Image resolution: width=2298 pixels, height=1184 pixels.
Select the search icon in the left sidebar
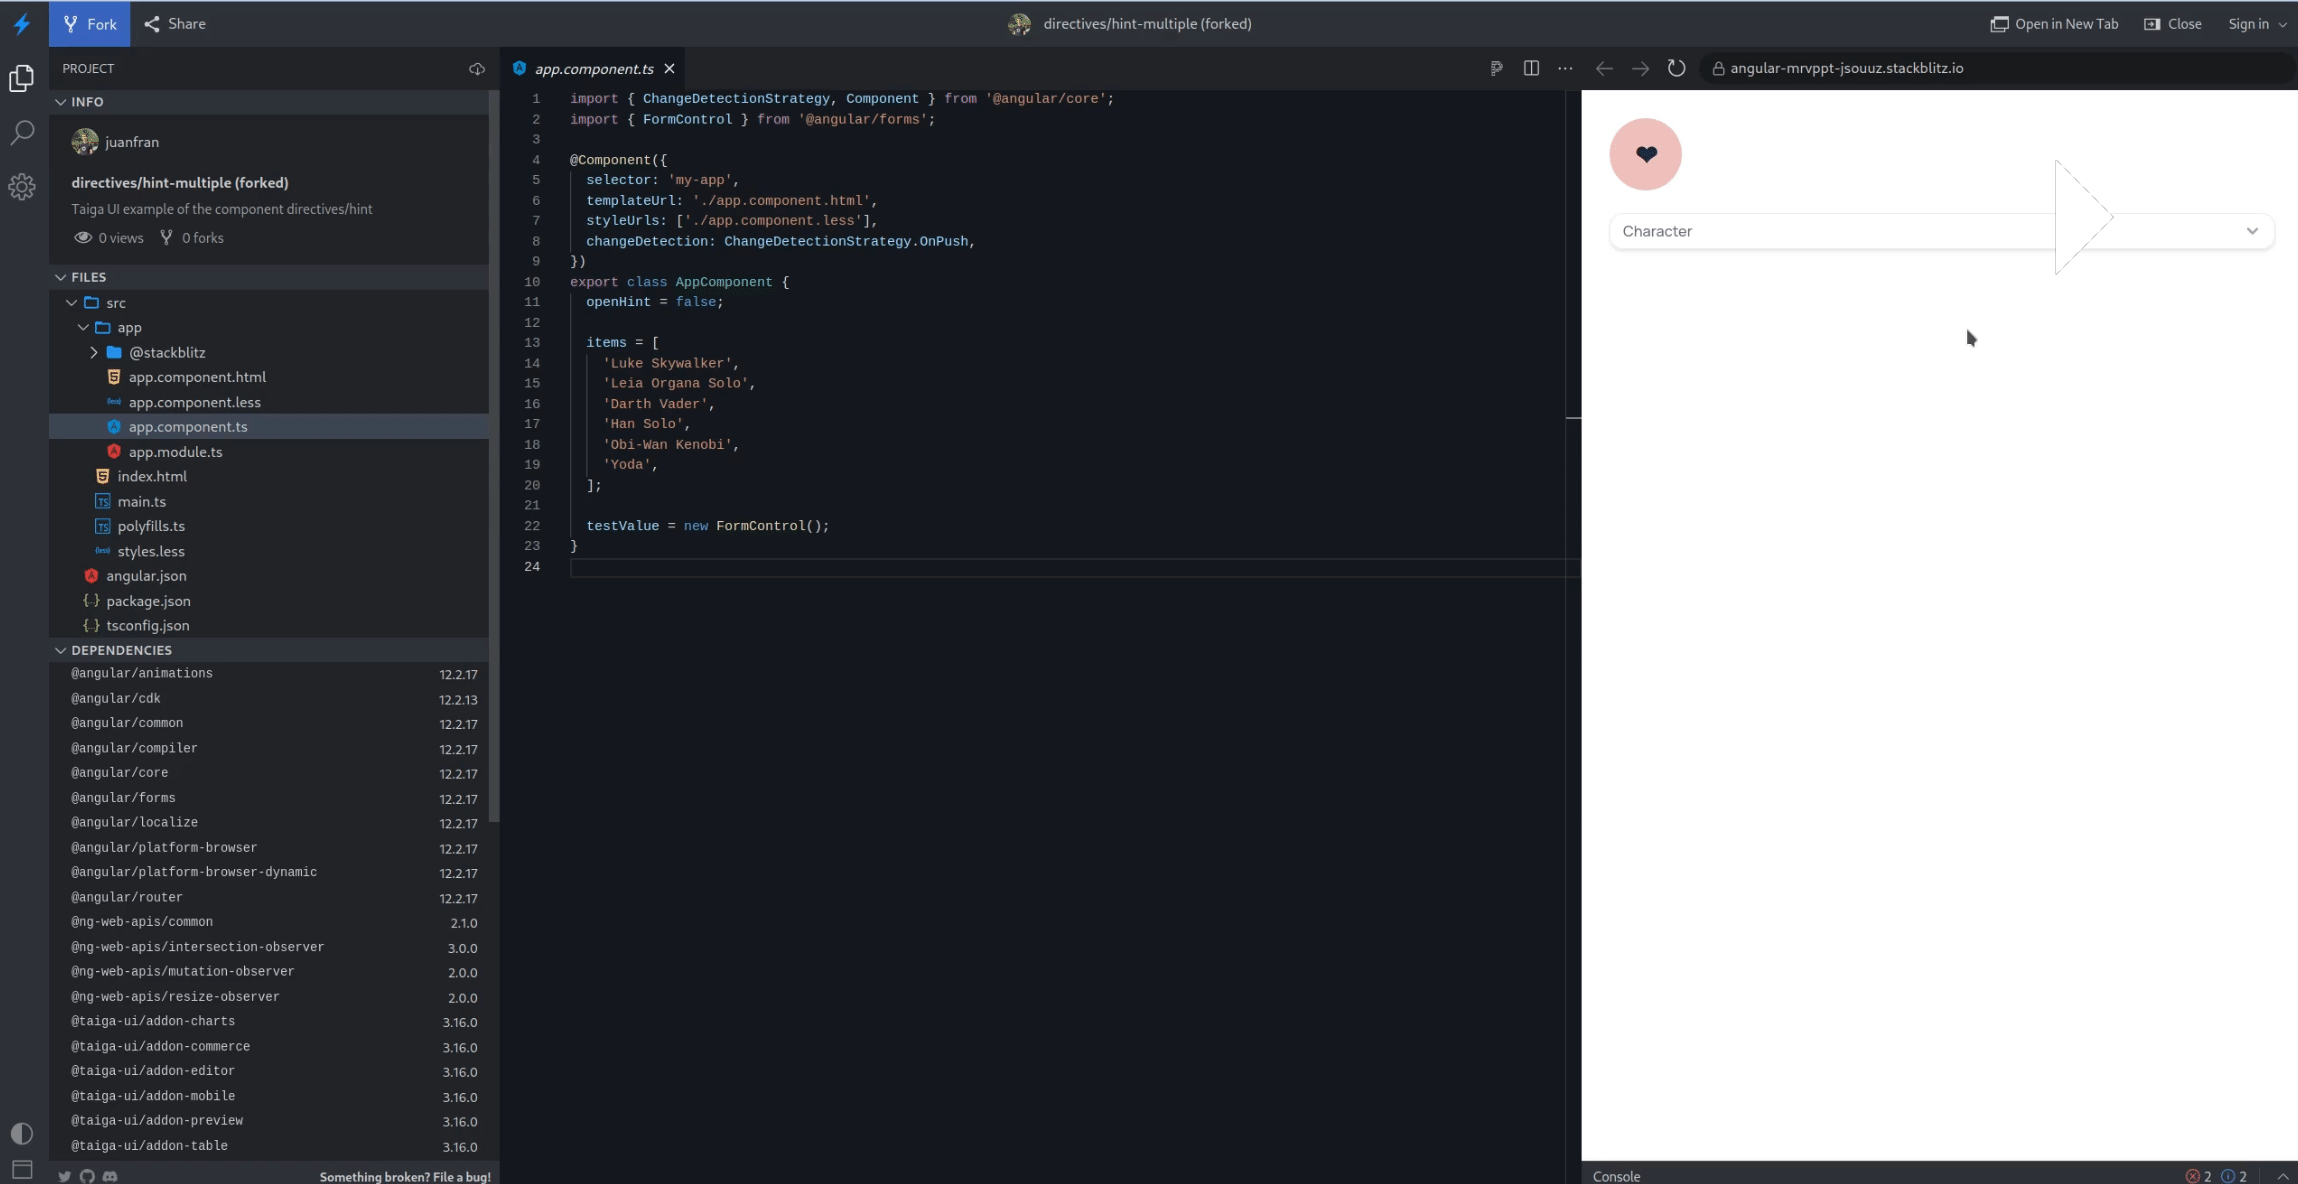point(22,132)
